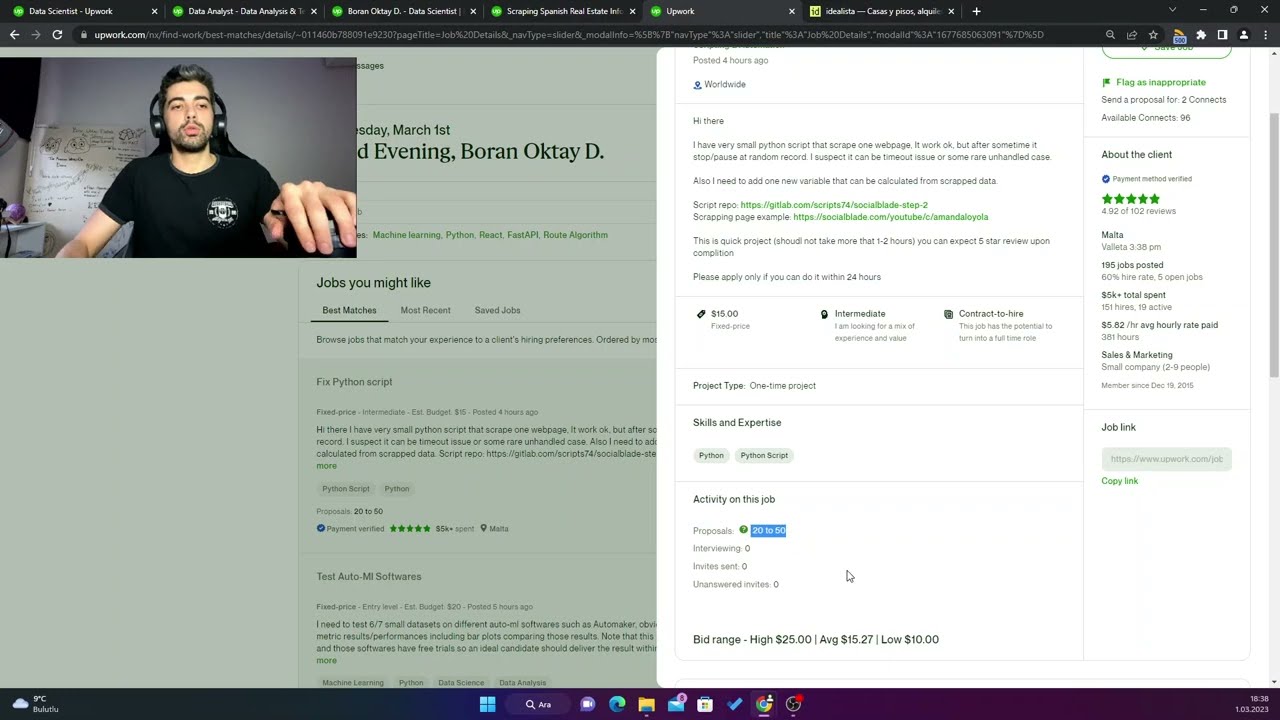Switch to the Boran Oktay D. tab
1280x720 pixels.
tap(403, 11)
